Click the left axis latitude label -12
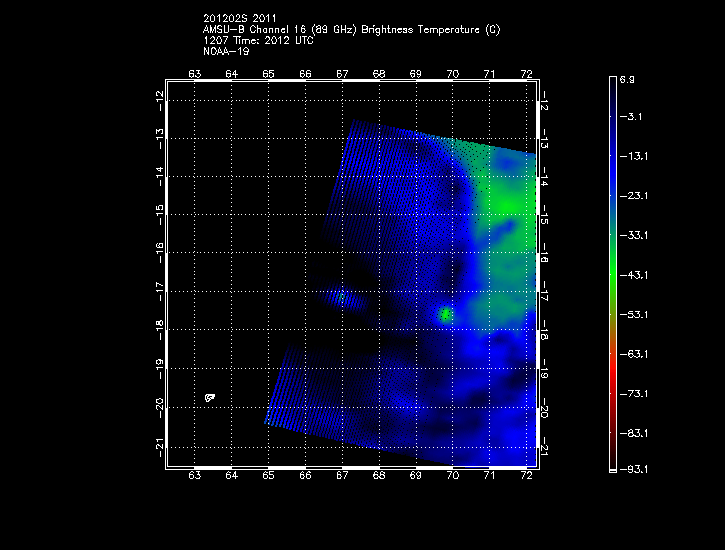 tap(159, 100)
